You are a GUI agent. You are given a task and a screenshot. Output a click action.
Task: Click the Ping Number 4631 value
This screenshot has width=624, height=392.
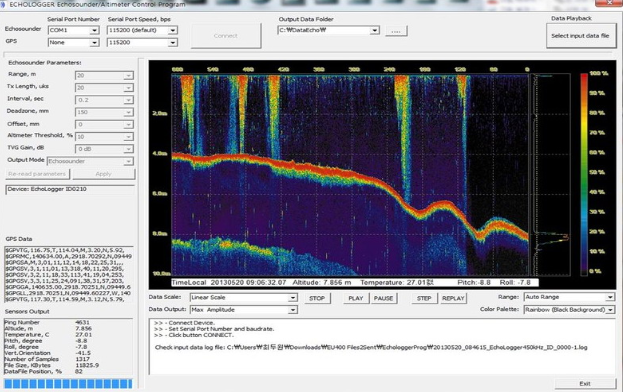pos(83,322)
